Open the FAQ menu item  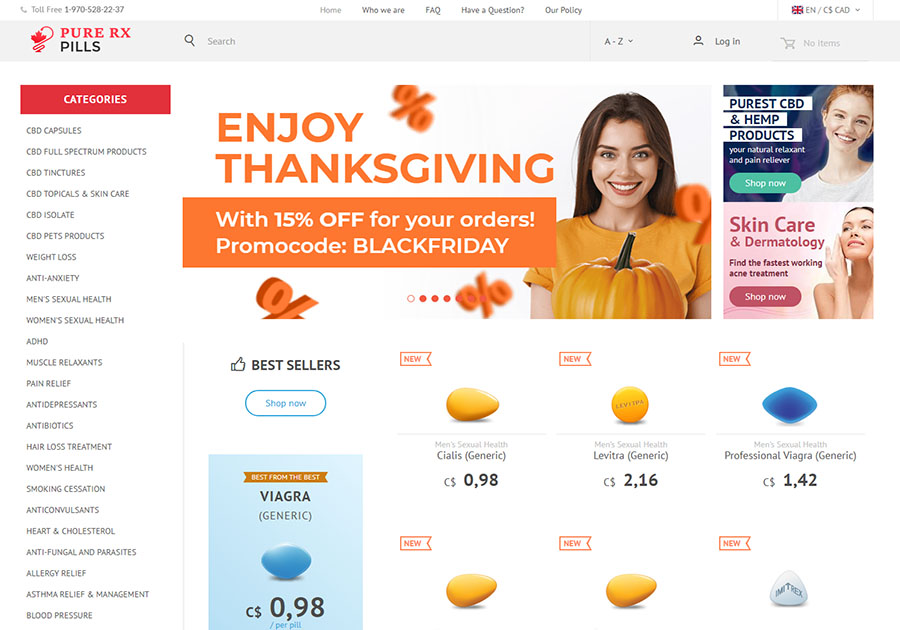tap(433, 10)
